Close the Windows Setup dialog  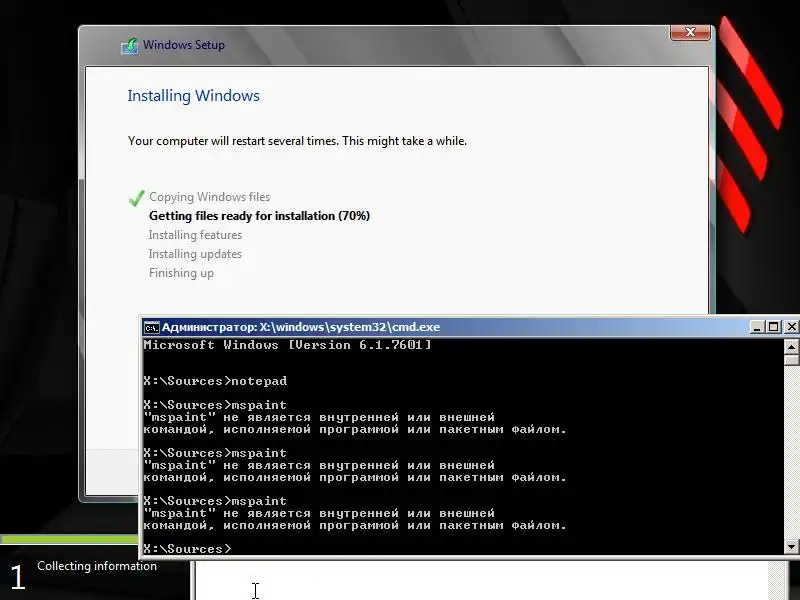(x=690, y=32)
